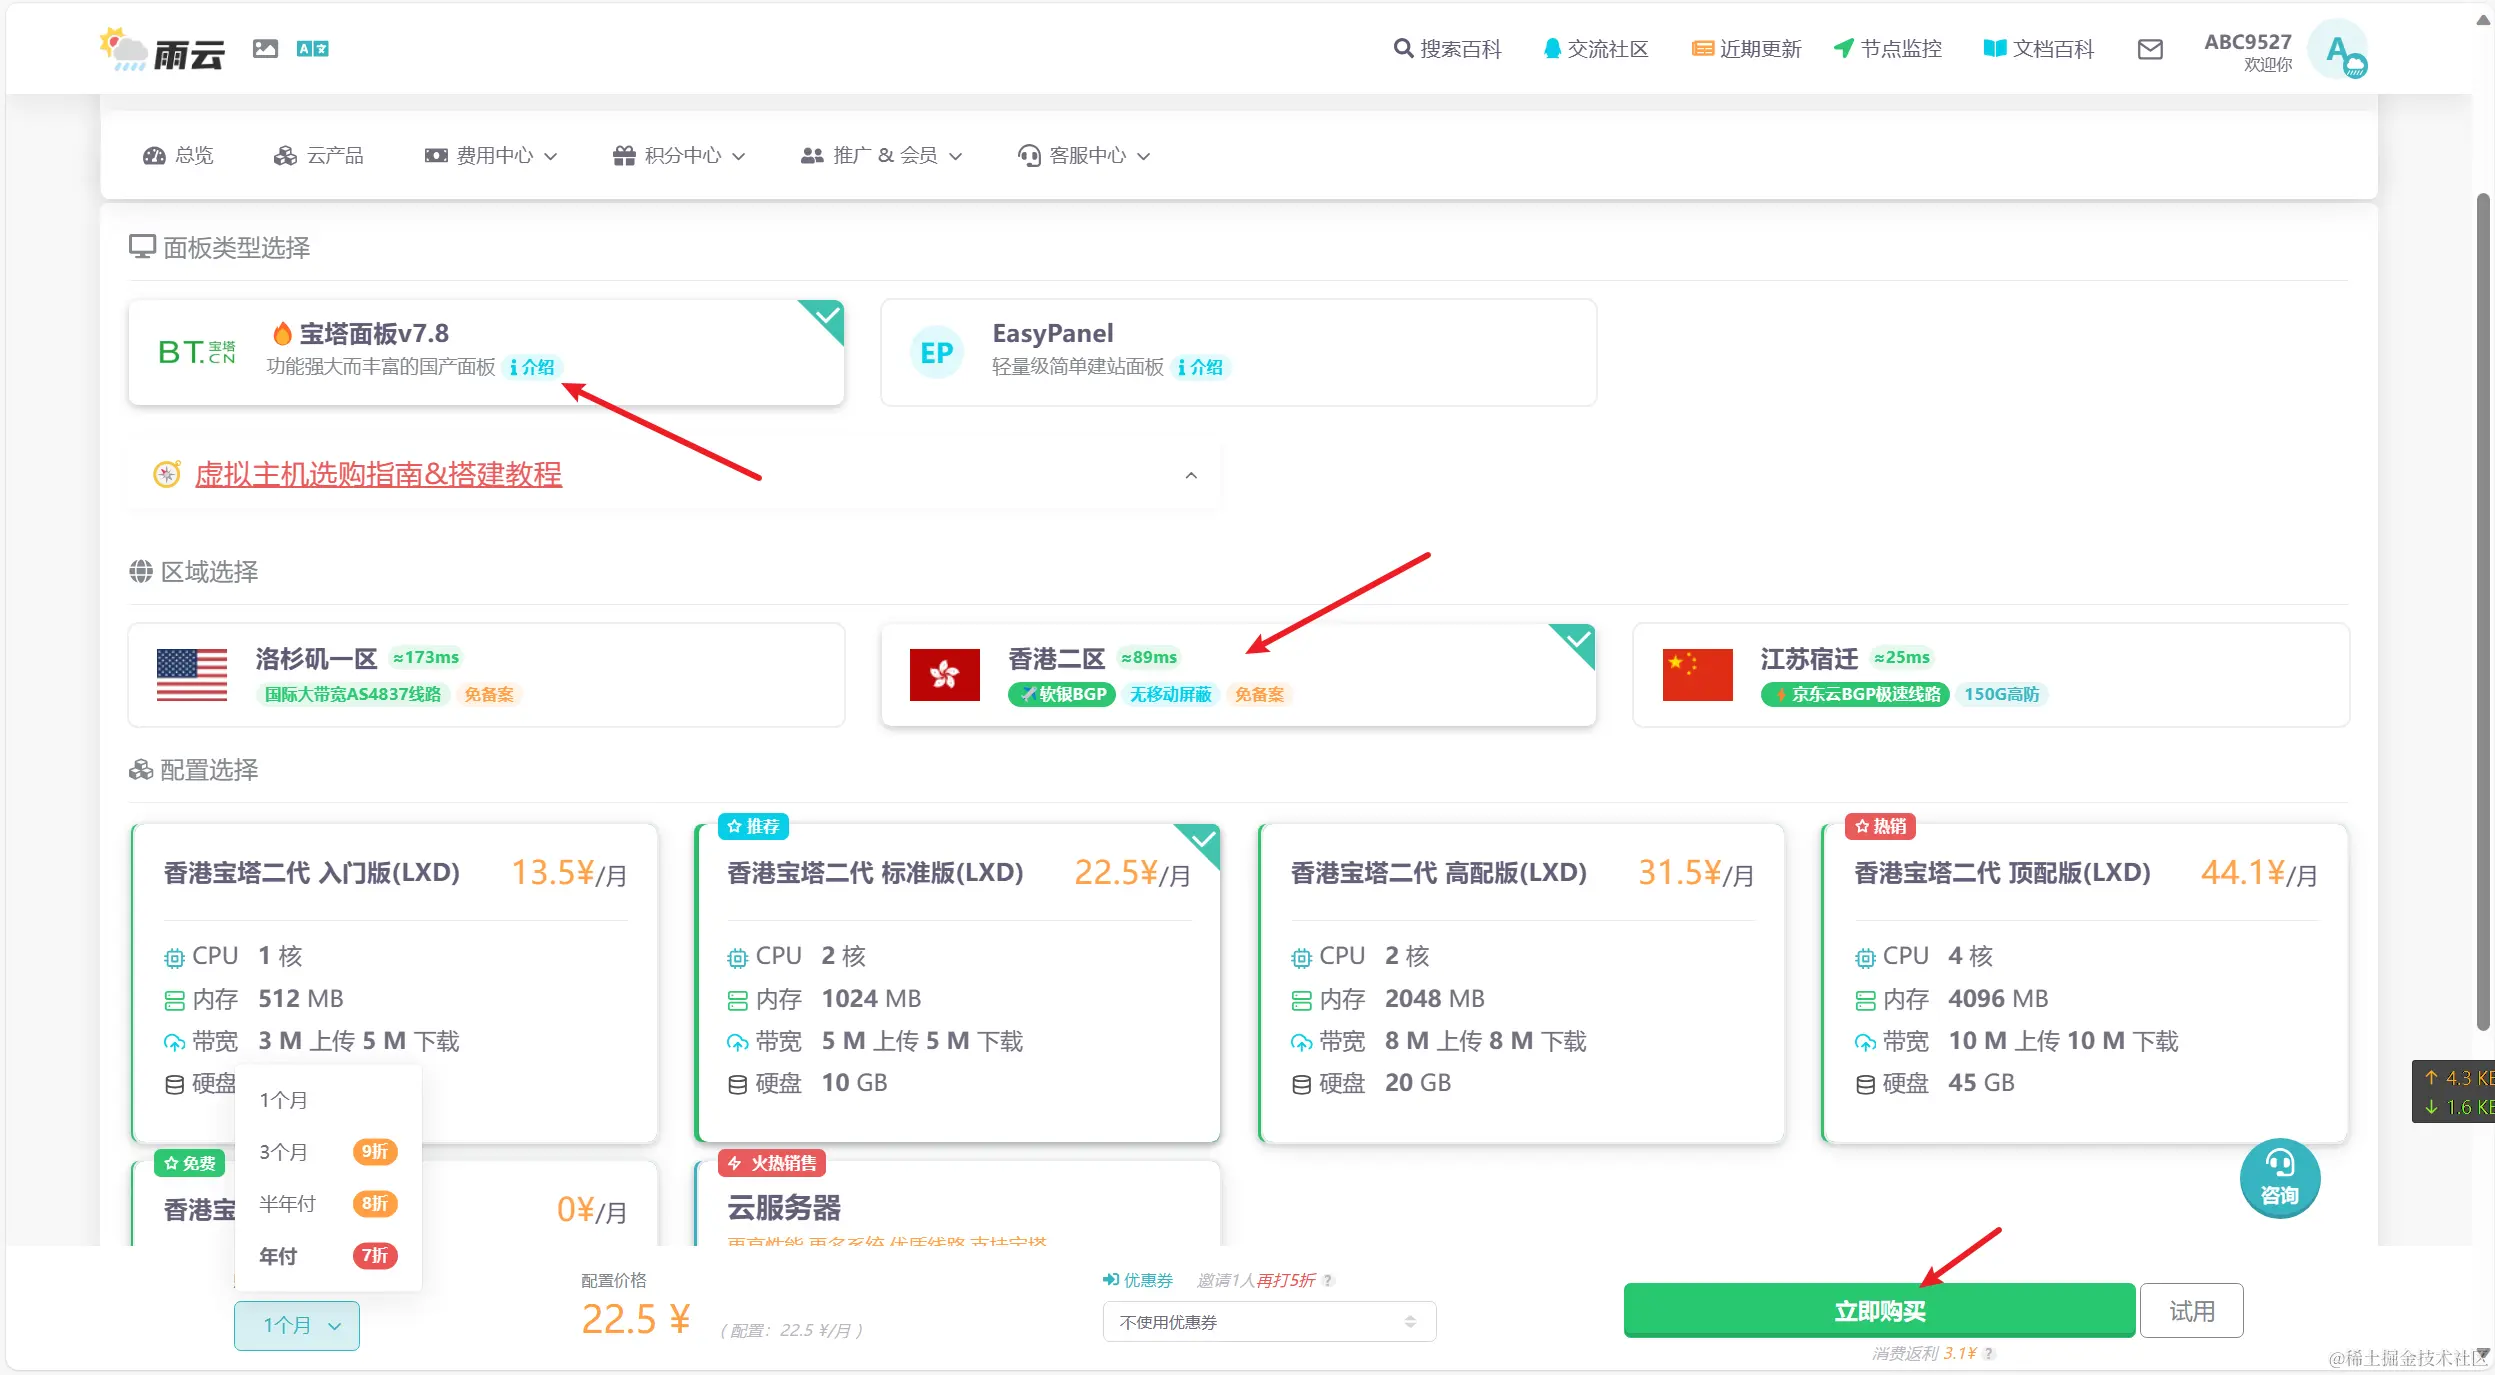Click the 雨云 logo

162,50
